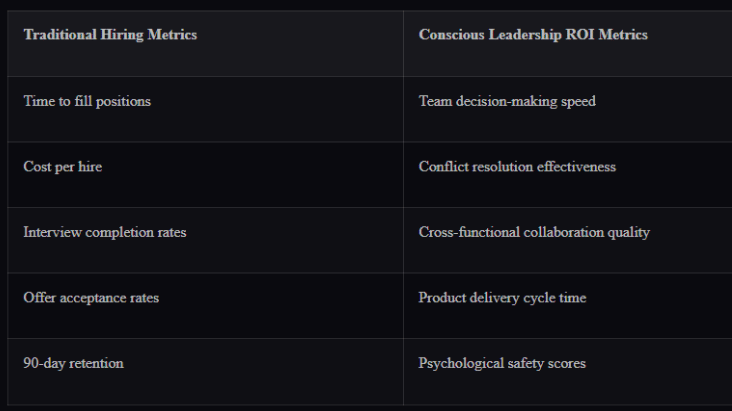Click the word Interview in the left column
Image resolution: width=732 pixels, height=411 pixels.
click(x=50, y=232)
